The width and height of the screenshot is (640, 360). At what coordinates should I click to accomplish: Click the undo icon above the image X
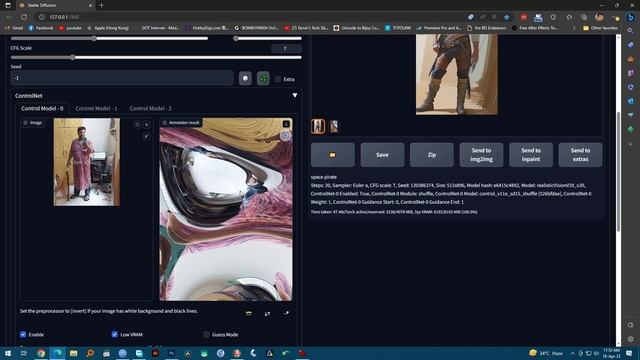coord(137,124)
